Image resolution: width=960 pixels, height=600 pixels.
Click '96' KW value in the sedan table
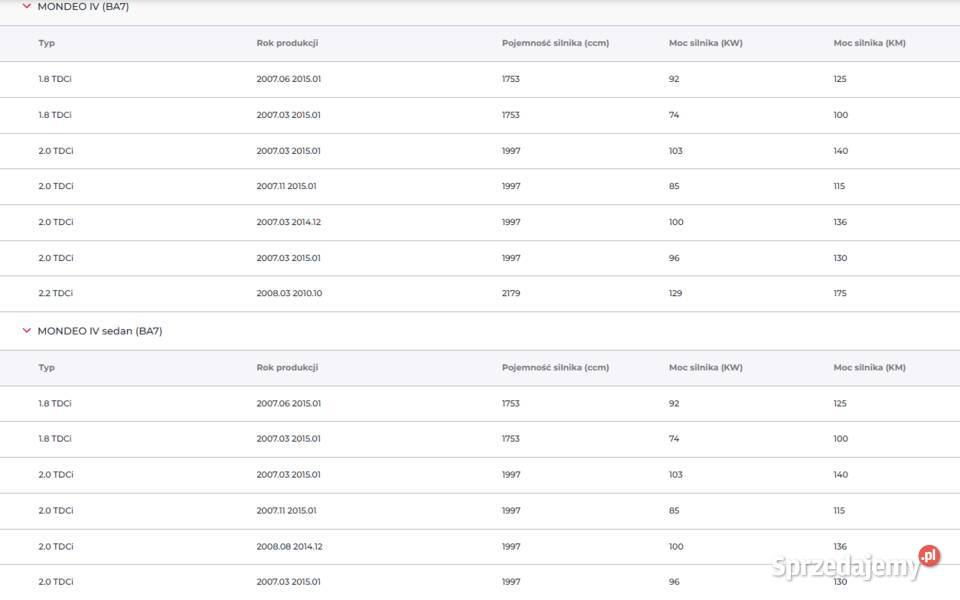(674, 582)
